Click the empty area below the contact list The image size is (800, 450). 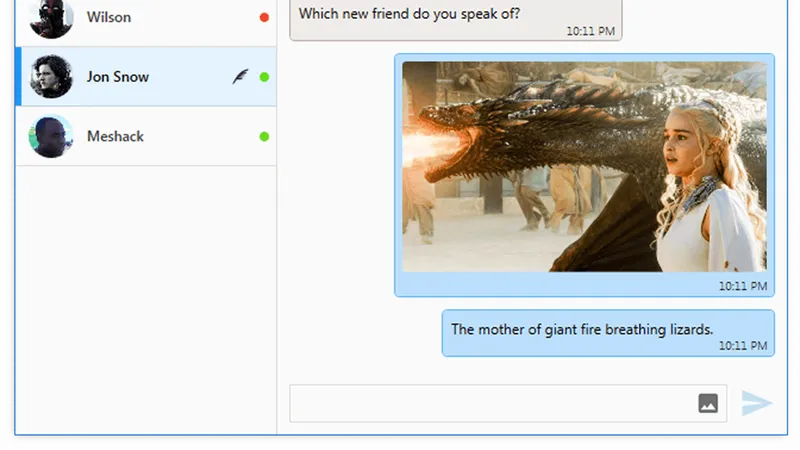pyautogui.click(x=146, y=300)
